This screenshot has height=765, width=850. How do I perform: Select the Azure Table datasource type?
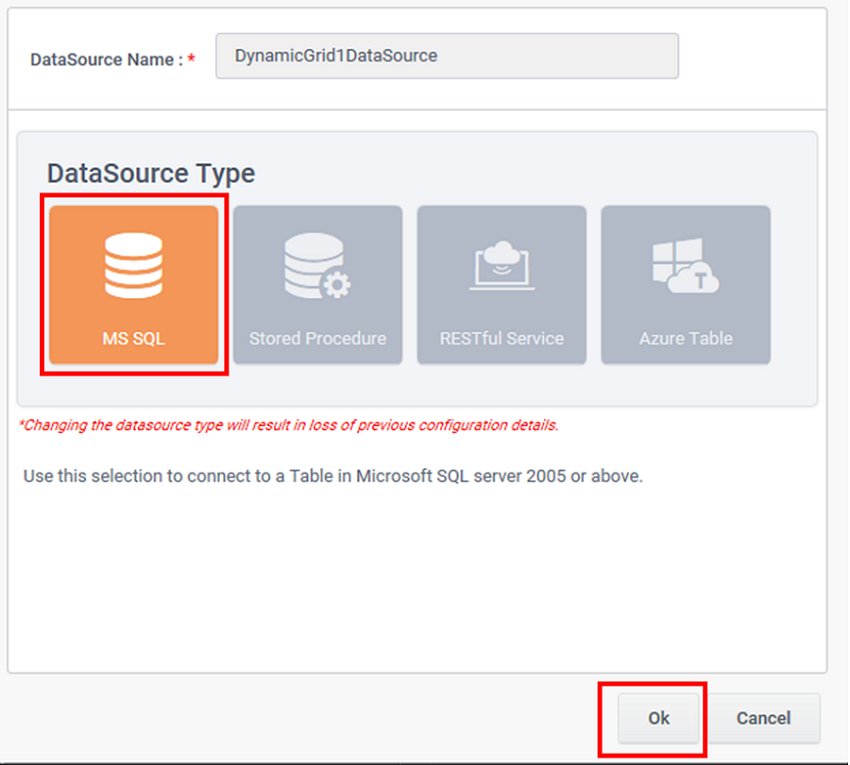point(686,285)
